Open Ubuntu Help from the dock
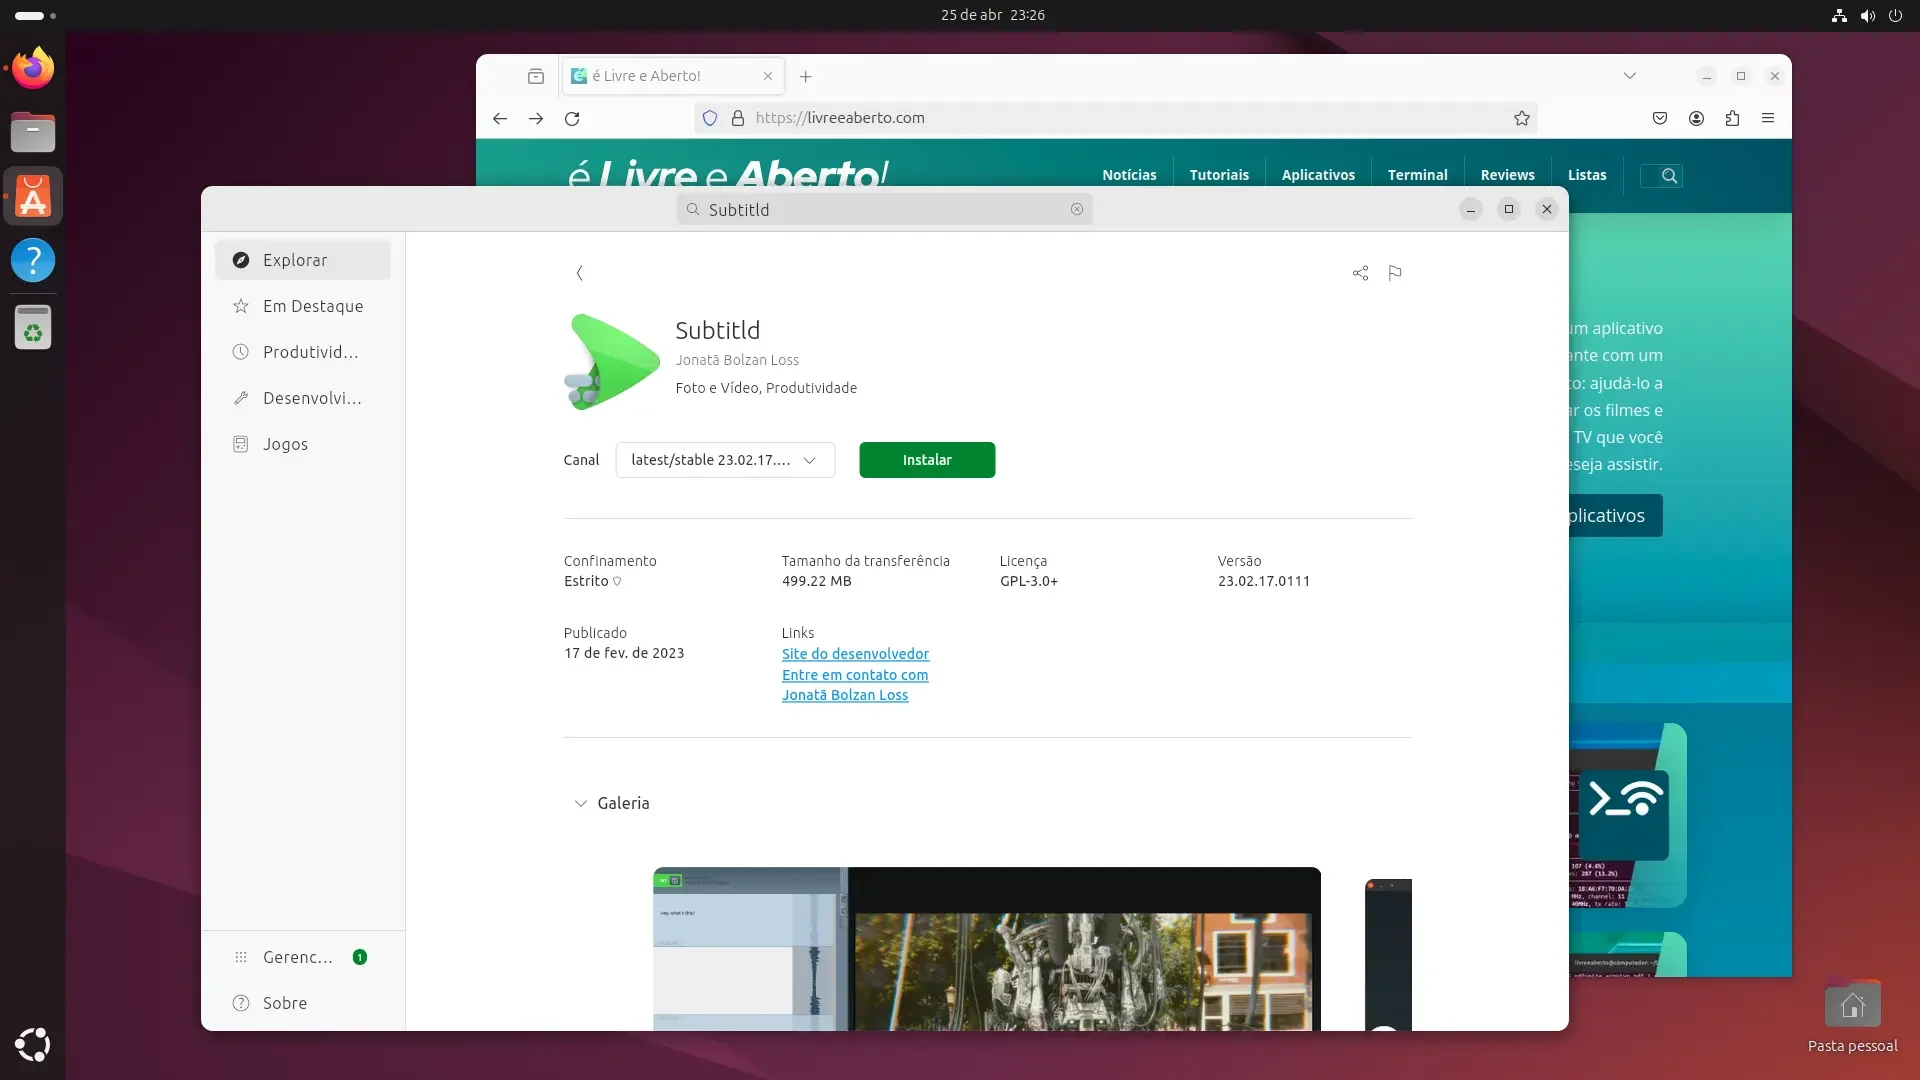1920x1080 pixels. coord(33,260)
